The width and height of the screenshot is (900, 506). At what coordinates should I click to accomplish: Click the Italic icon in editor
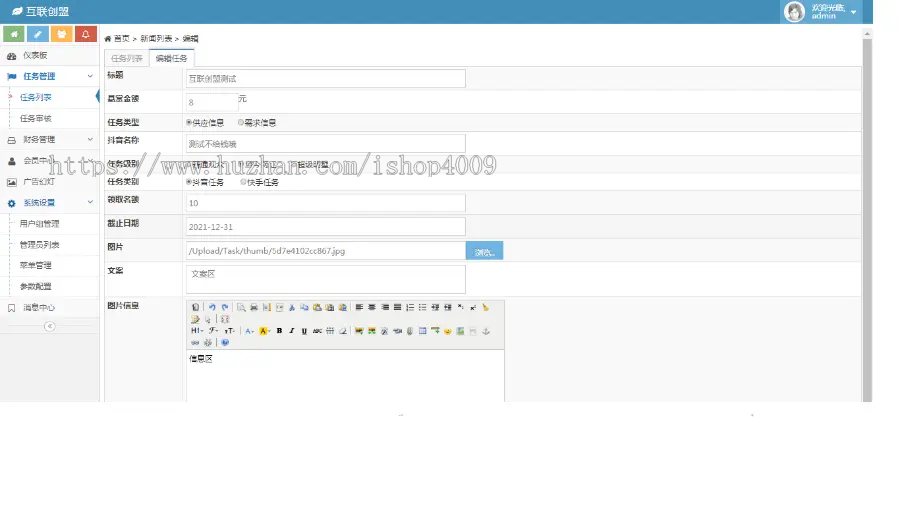tap(292, 331)
